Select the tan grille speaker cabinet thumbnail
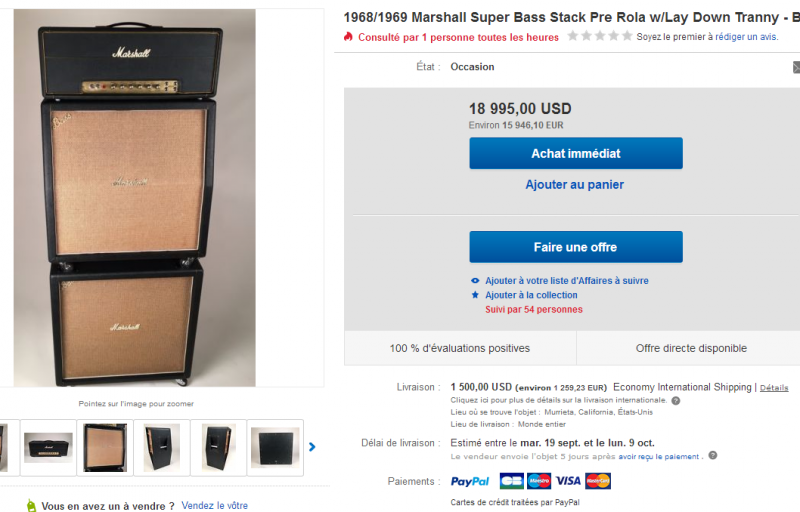Image resolution: width=800 pixels, height=512 pixels. (104, 447)
